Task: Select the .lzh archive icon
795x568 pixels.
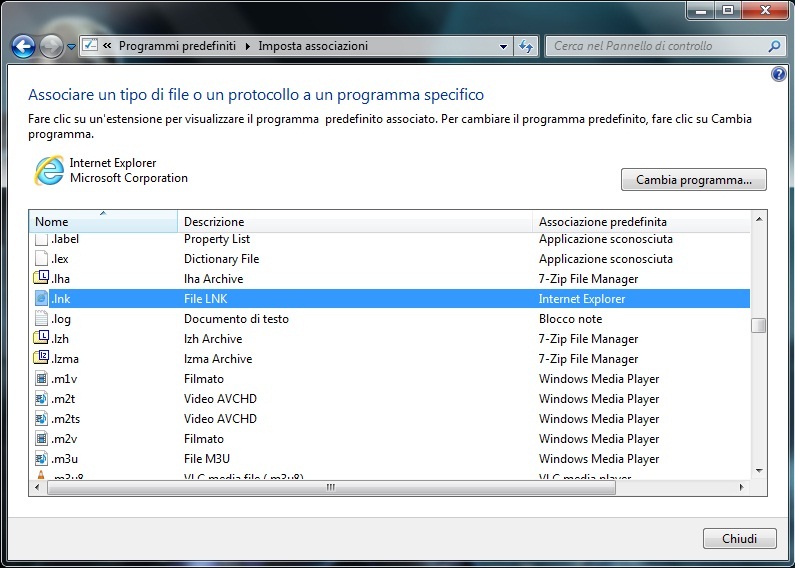Action: pos(41,338)
